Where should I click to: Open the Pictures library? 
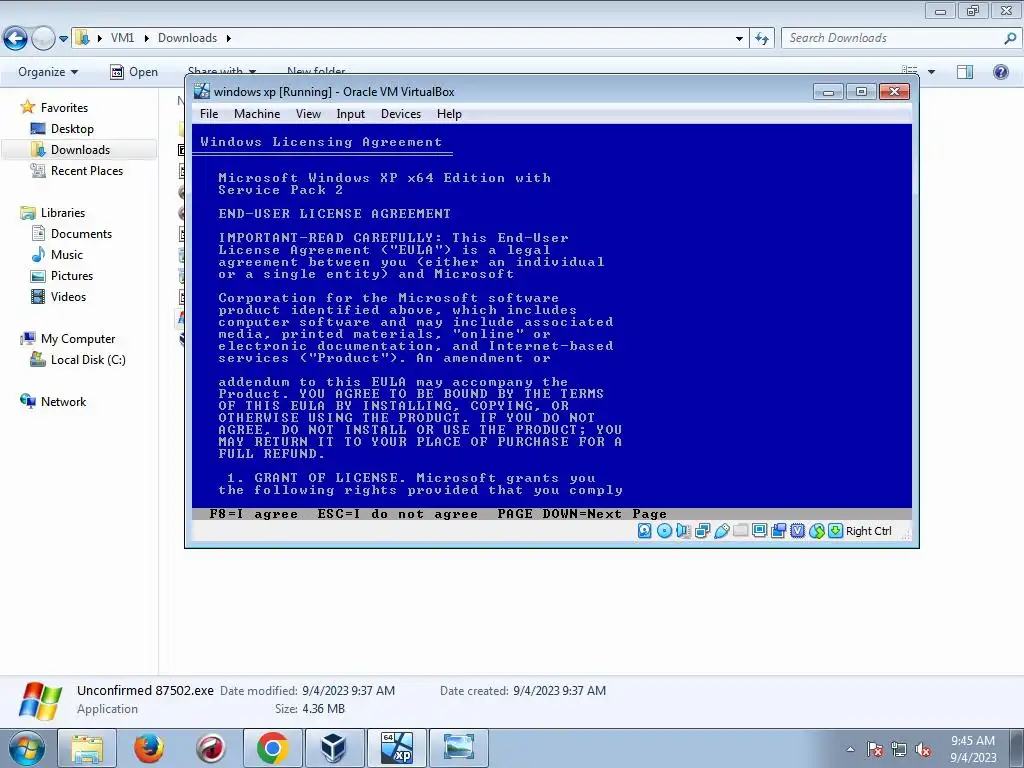coord(72,276)
